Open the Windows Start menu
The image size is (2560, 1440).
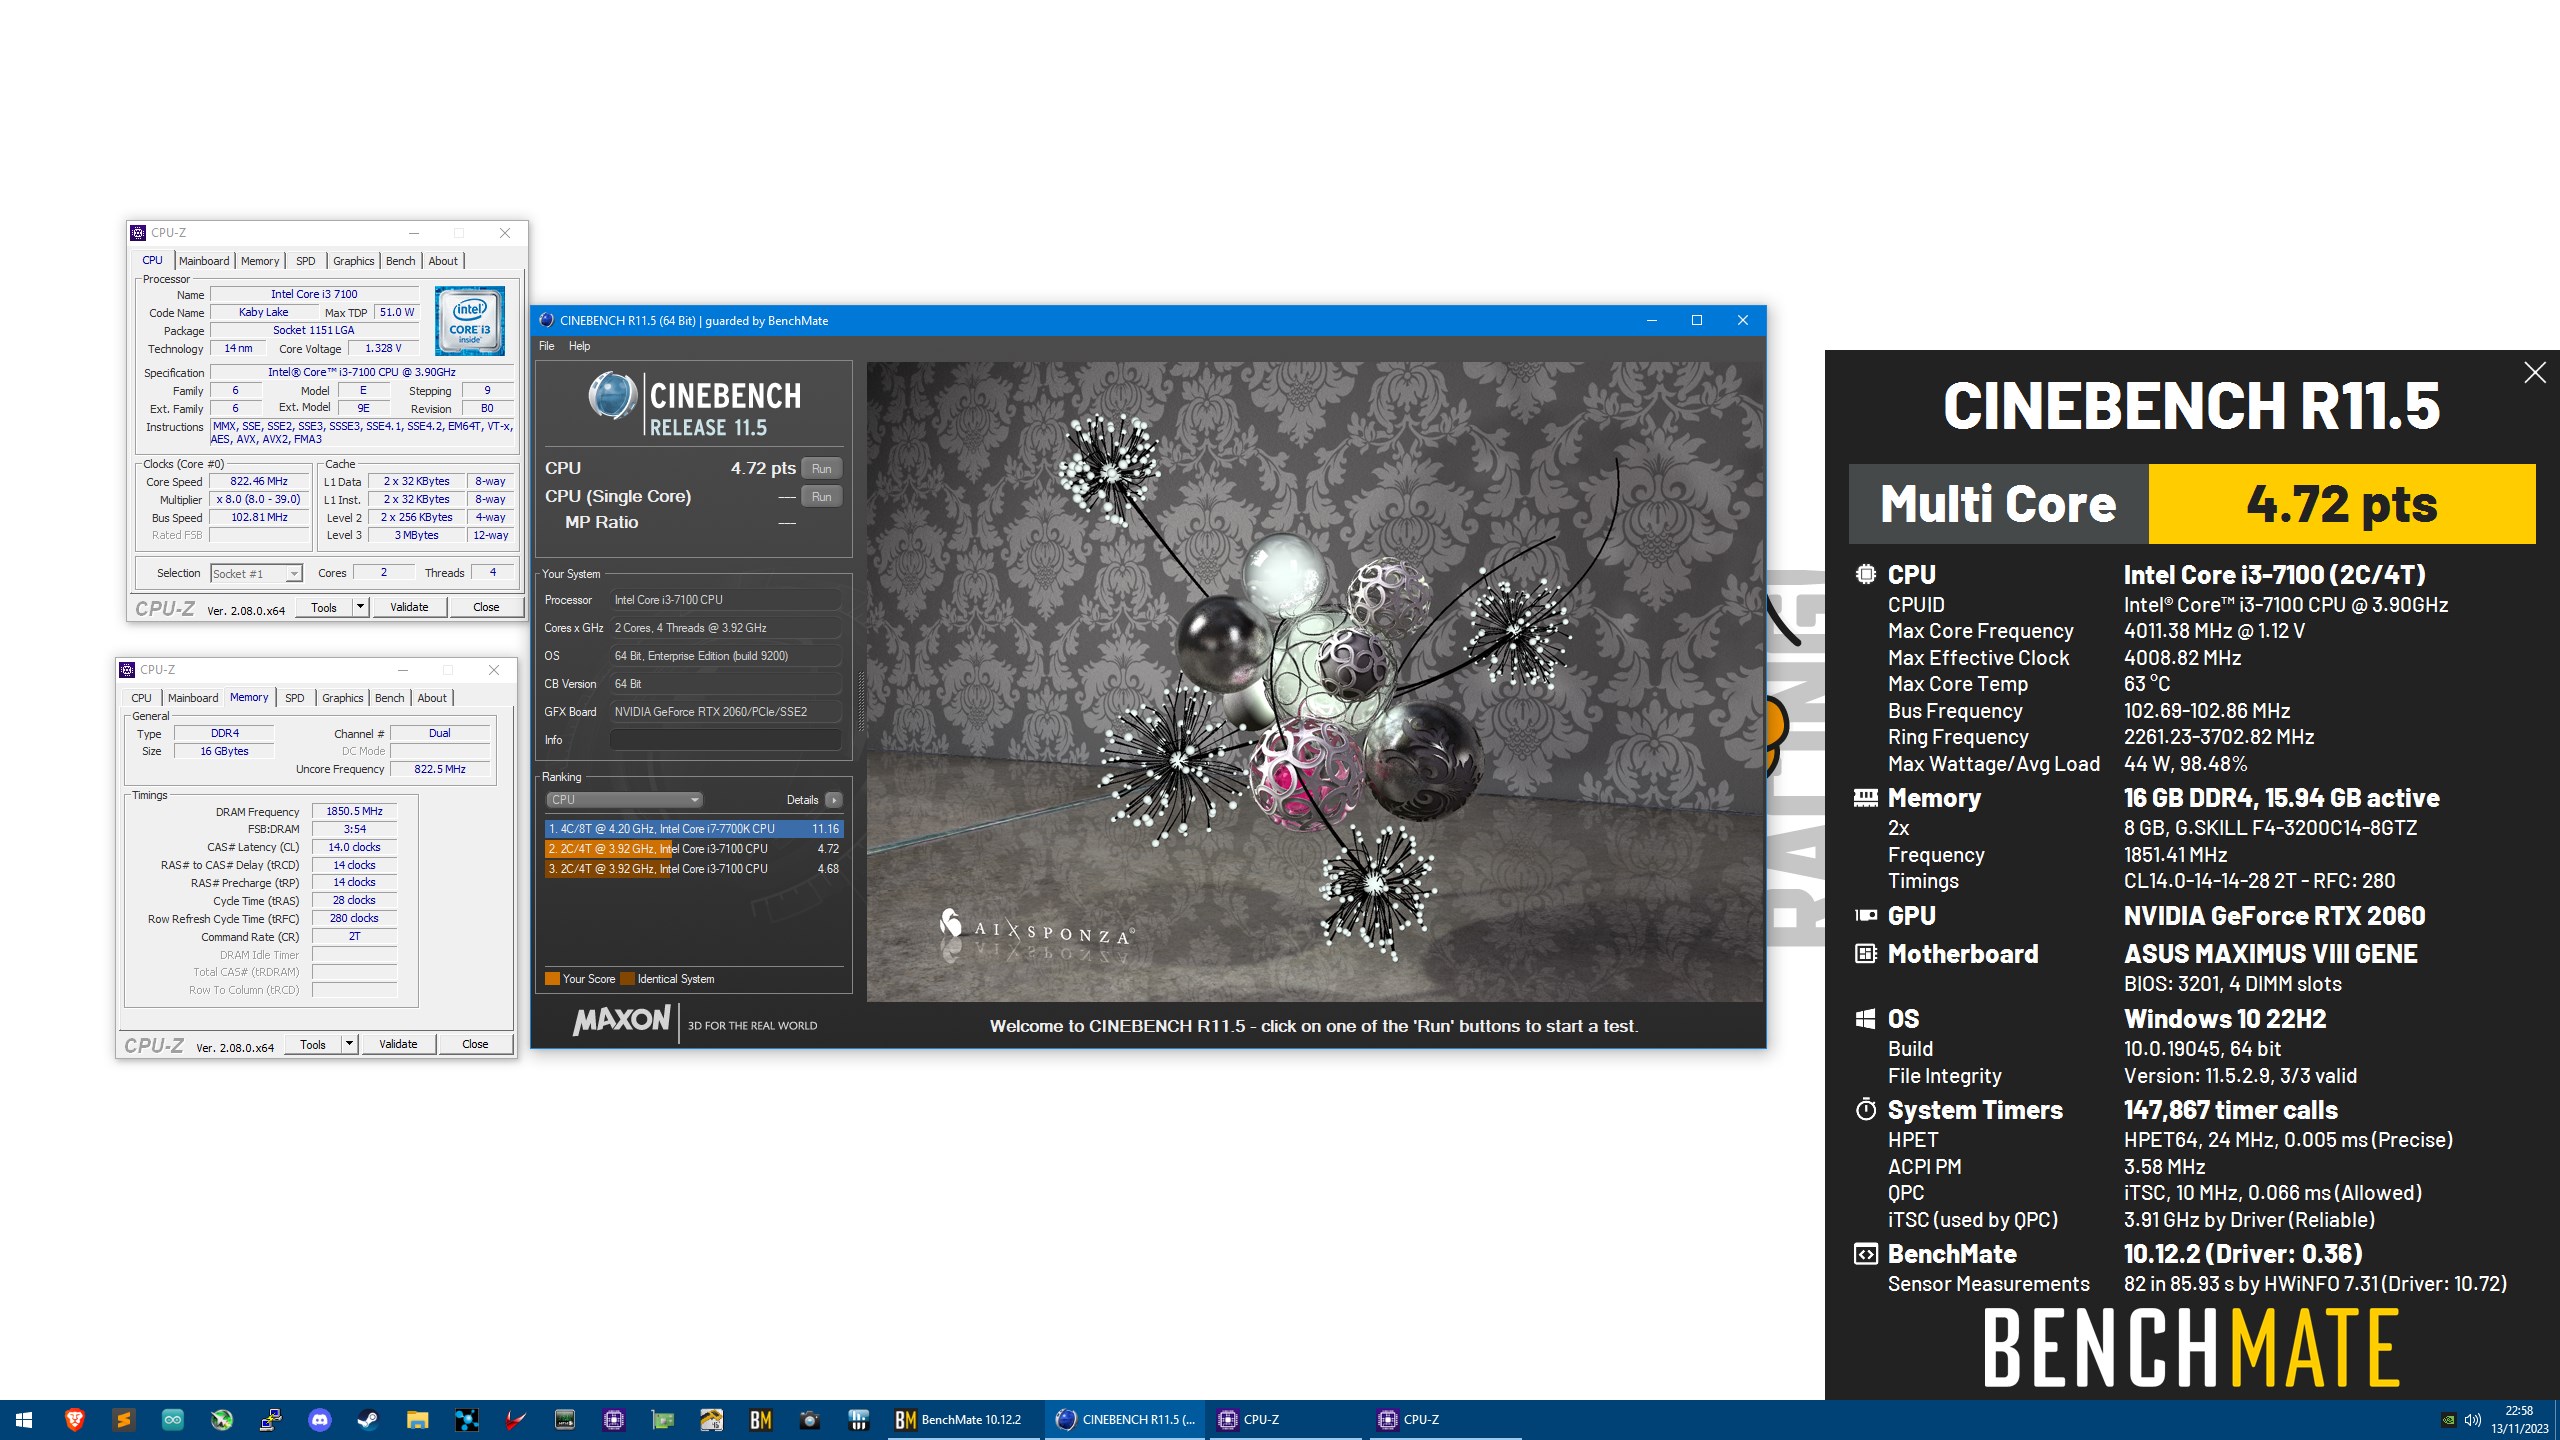coord(24,1419)
